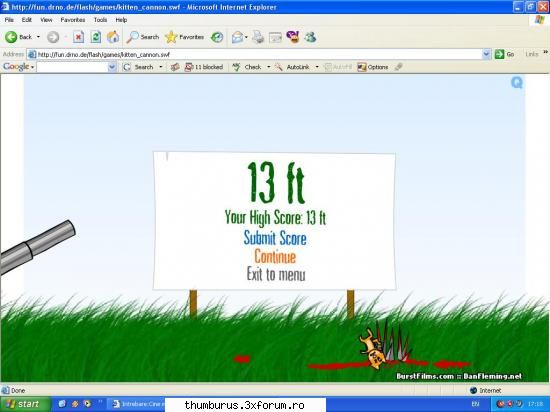Screen dimensions: 550x412
Task: Open the Windows Start menu
Action: click(25, 404)
